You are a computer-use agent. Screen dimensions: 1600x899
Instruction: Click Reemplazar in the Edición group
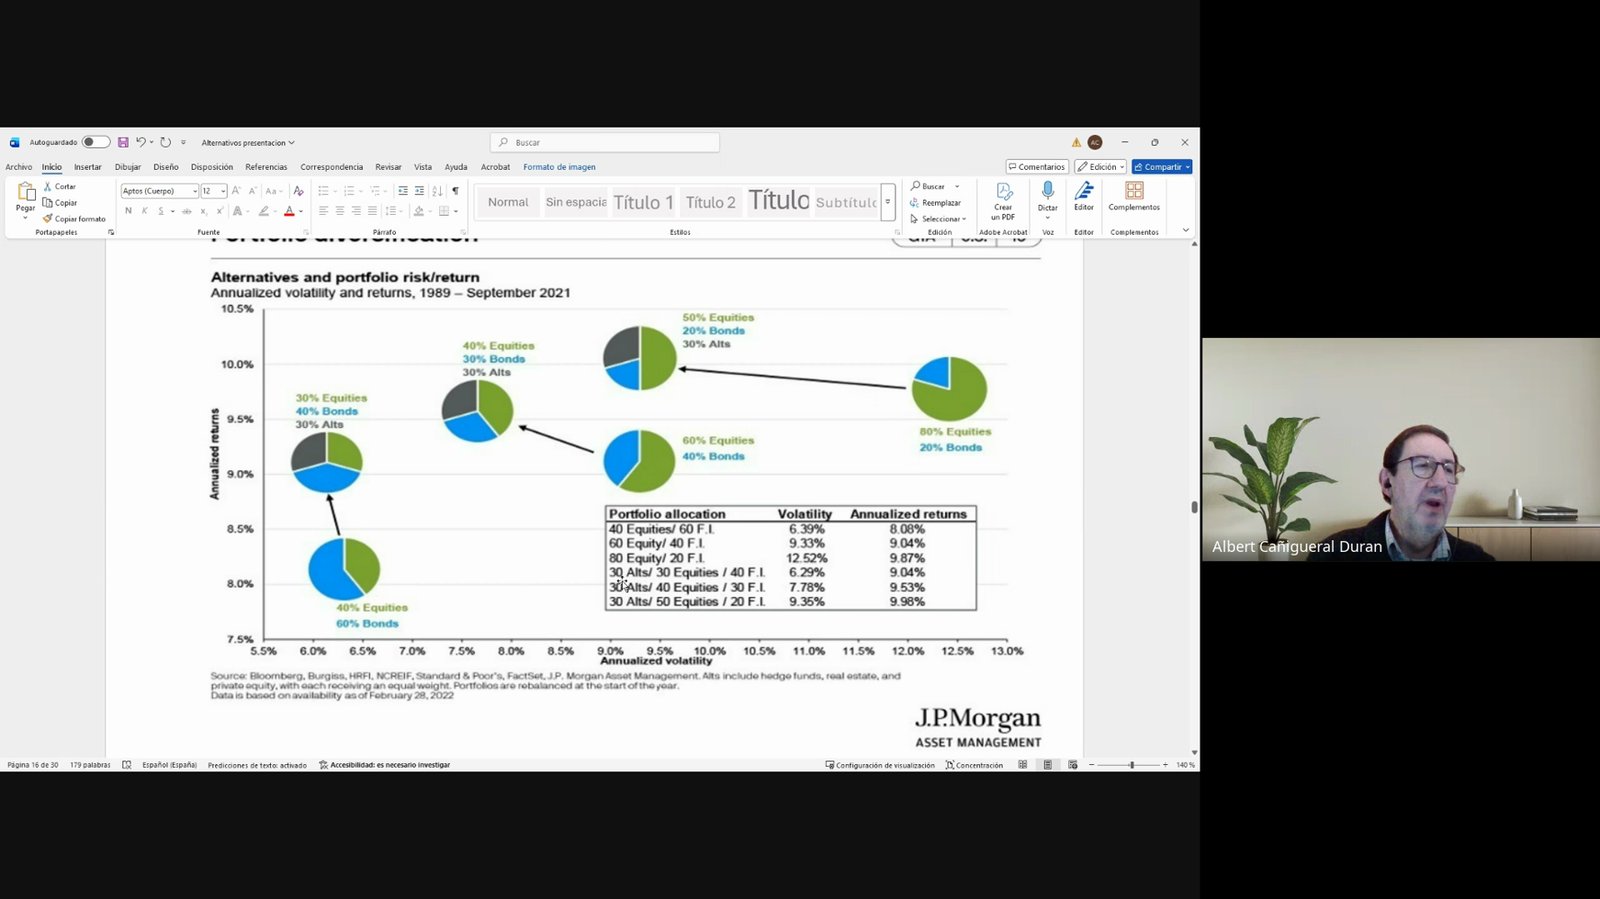(x=935, y=203)
